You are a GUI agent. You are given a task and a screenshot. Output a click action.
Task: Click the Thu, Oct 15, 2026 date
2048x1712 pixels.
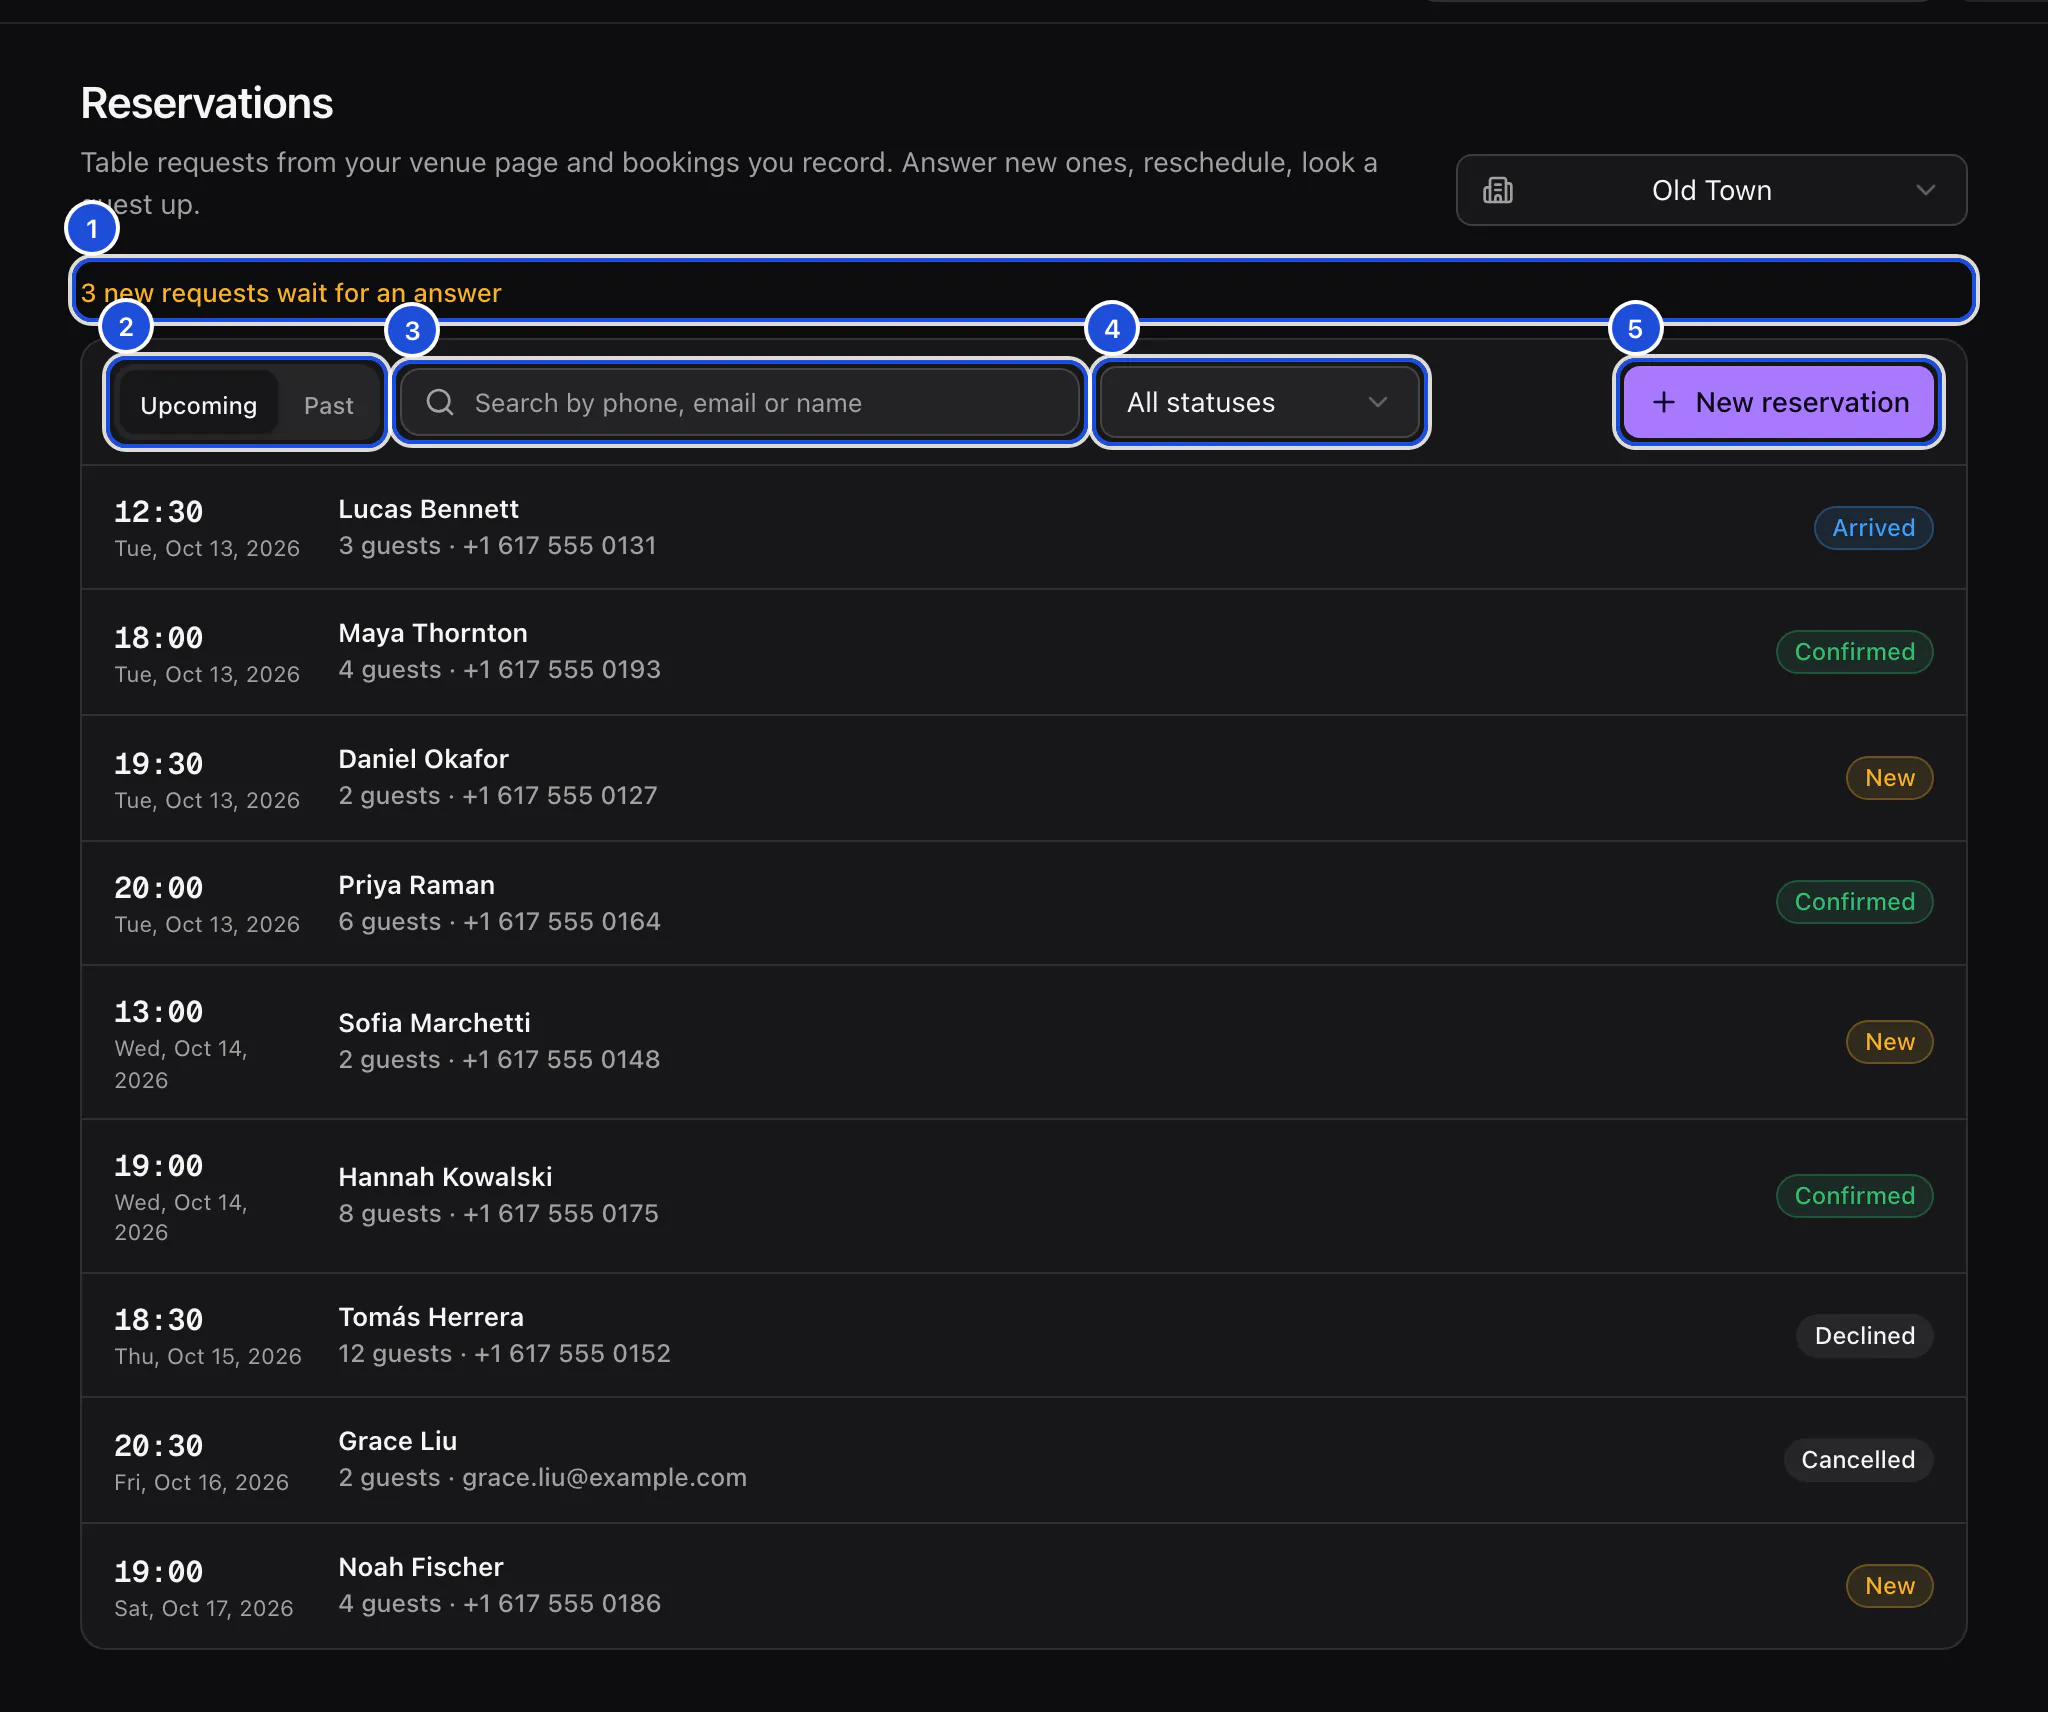[208, 1356]
